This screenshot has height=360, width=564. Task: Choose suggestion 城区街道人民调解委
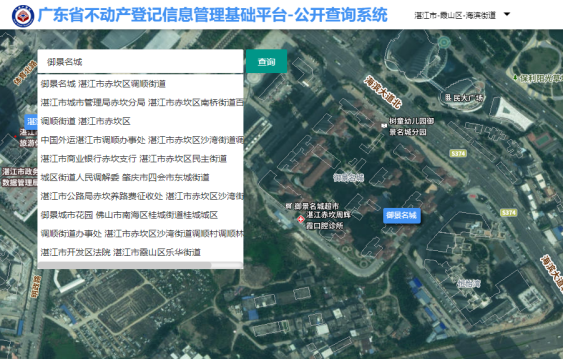pos(140,177)
